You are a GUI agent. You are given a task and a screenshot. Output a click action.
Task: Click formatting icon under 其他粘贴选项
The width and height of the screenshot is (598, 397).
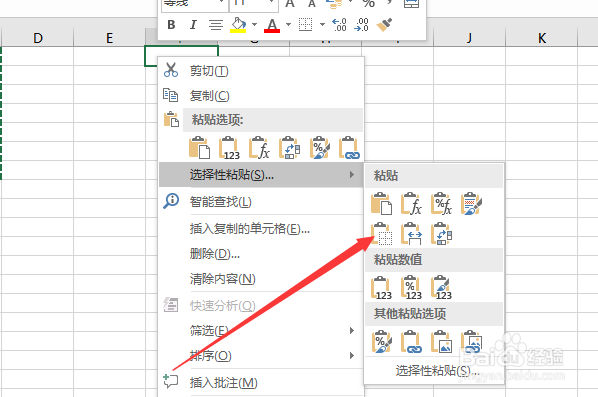[382, 342]
